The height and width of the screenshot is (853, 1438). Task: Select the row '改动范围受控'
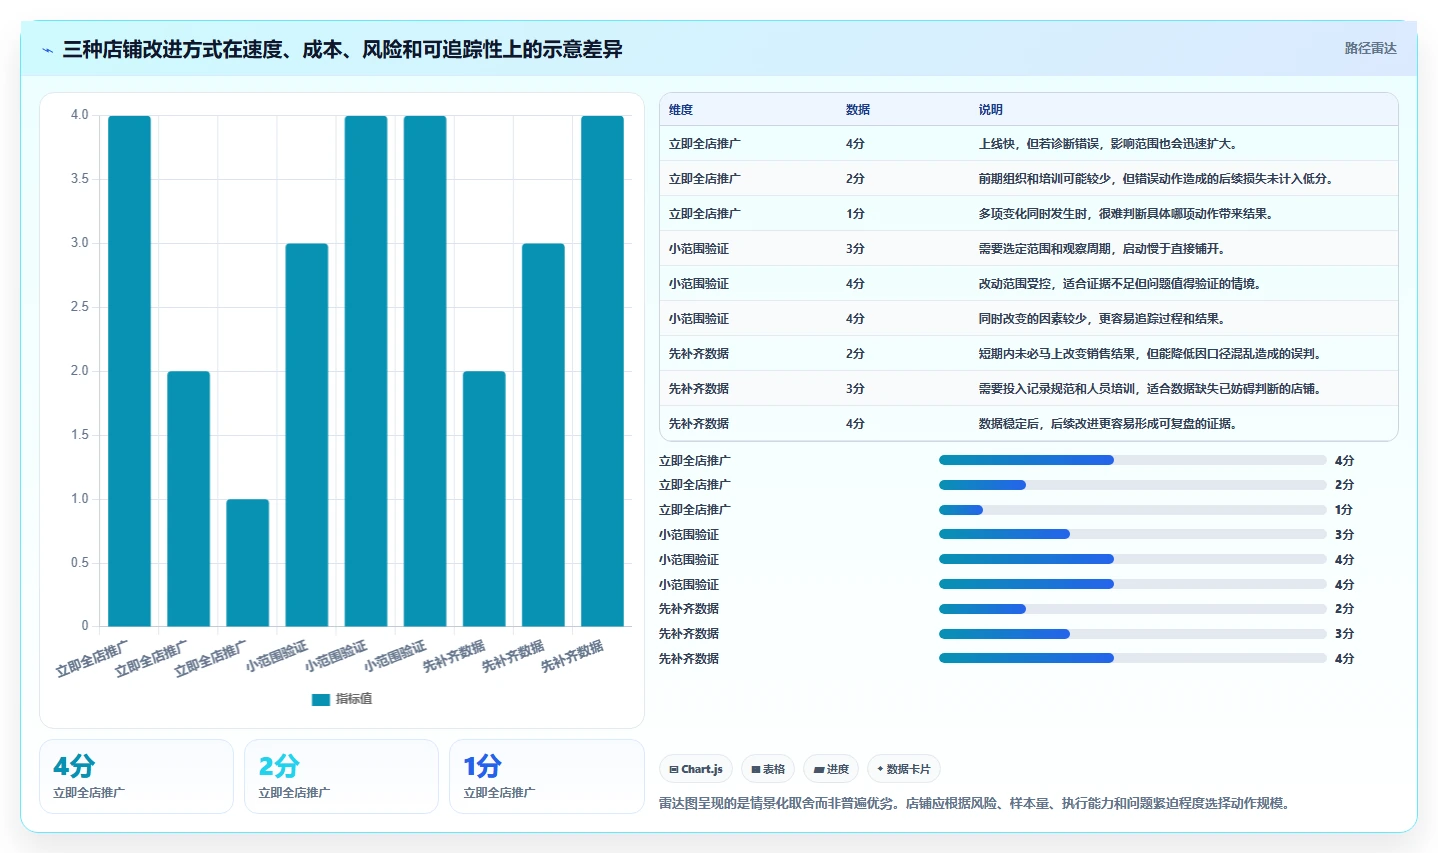click(x=1028, y=284)
